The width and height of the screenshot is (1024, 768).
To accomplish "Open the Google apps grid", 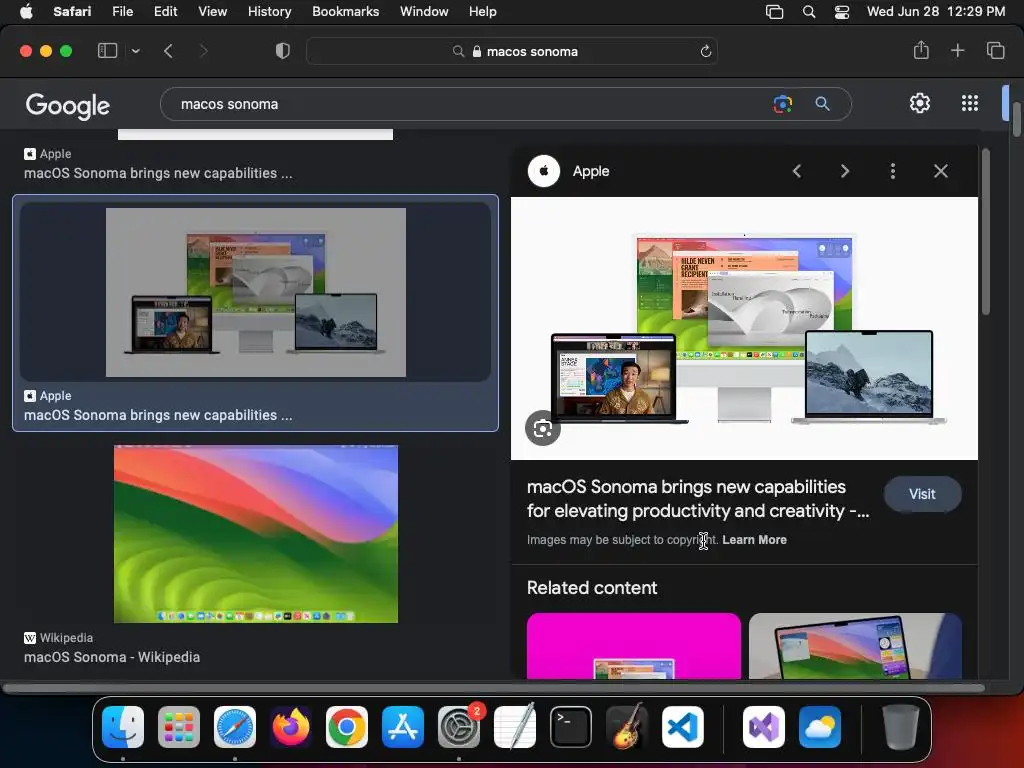I will coord(970,103).
